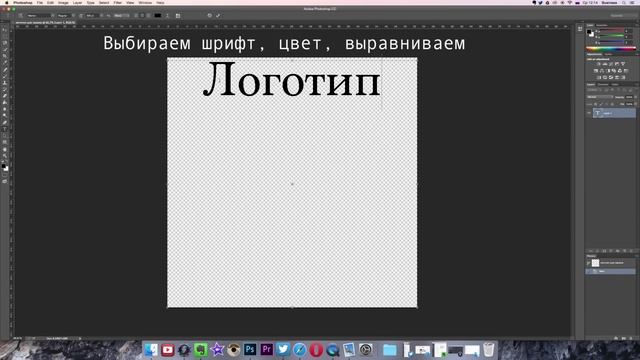The image size is (640, 360).
Task: Open the anti-aliasing method dropdown
Action: tap(121, 16)
